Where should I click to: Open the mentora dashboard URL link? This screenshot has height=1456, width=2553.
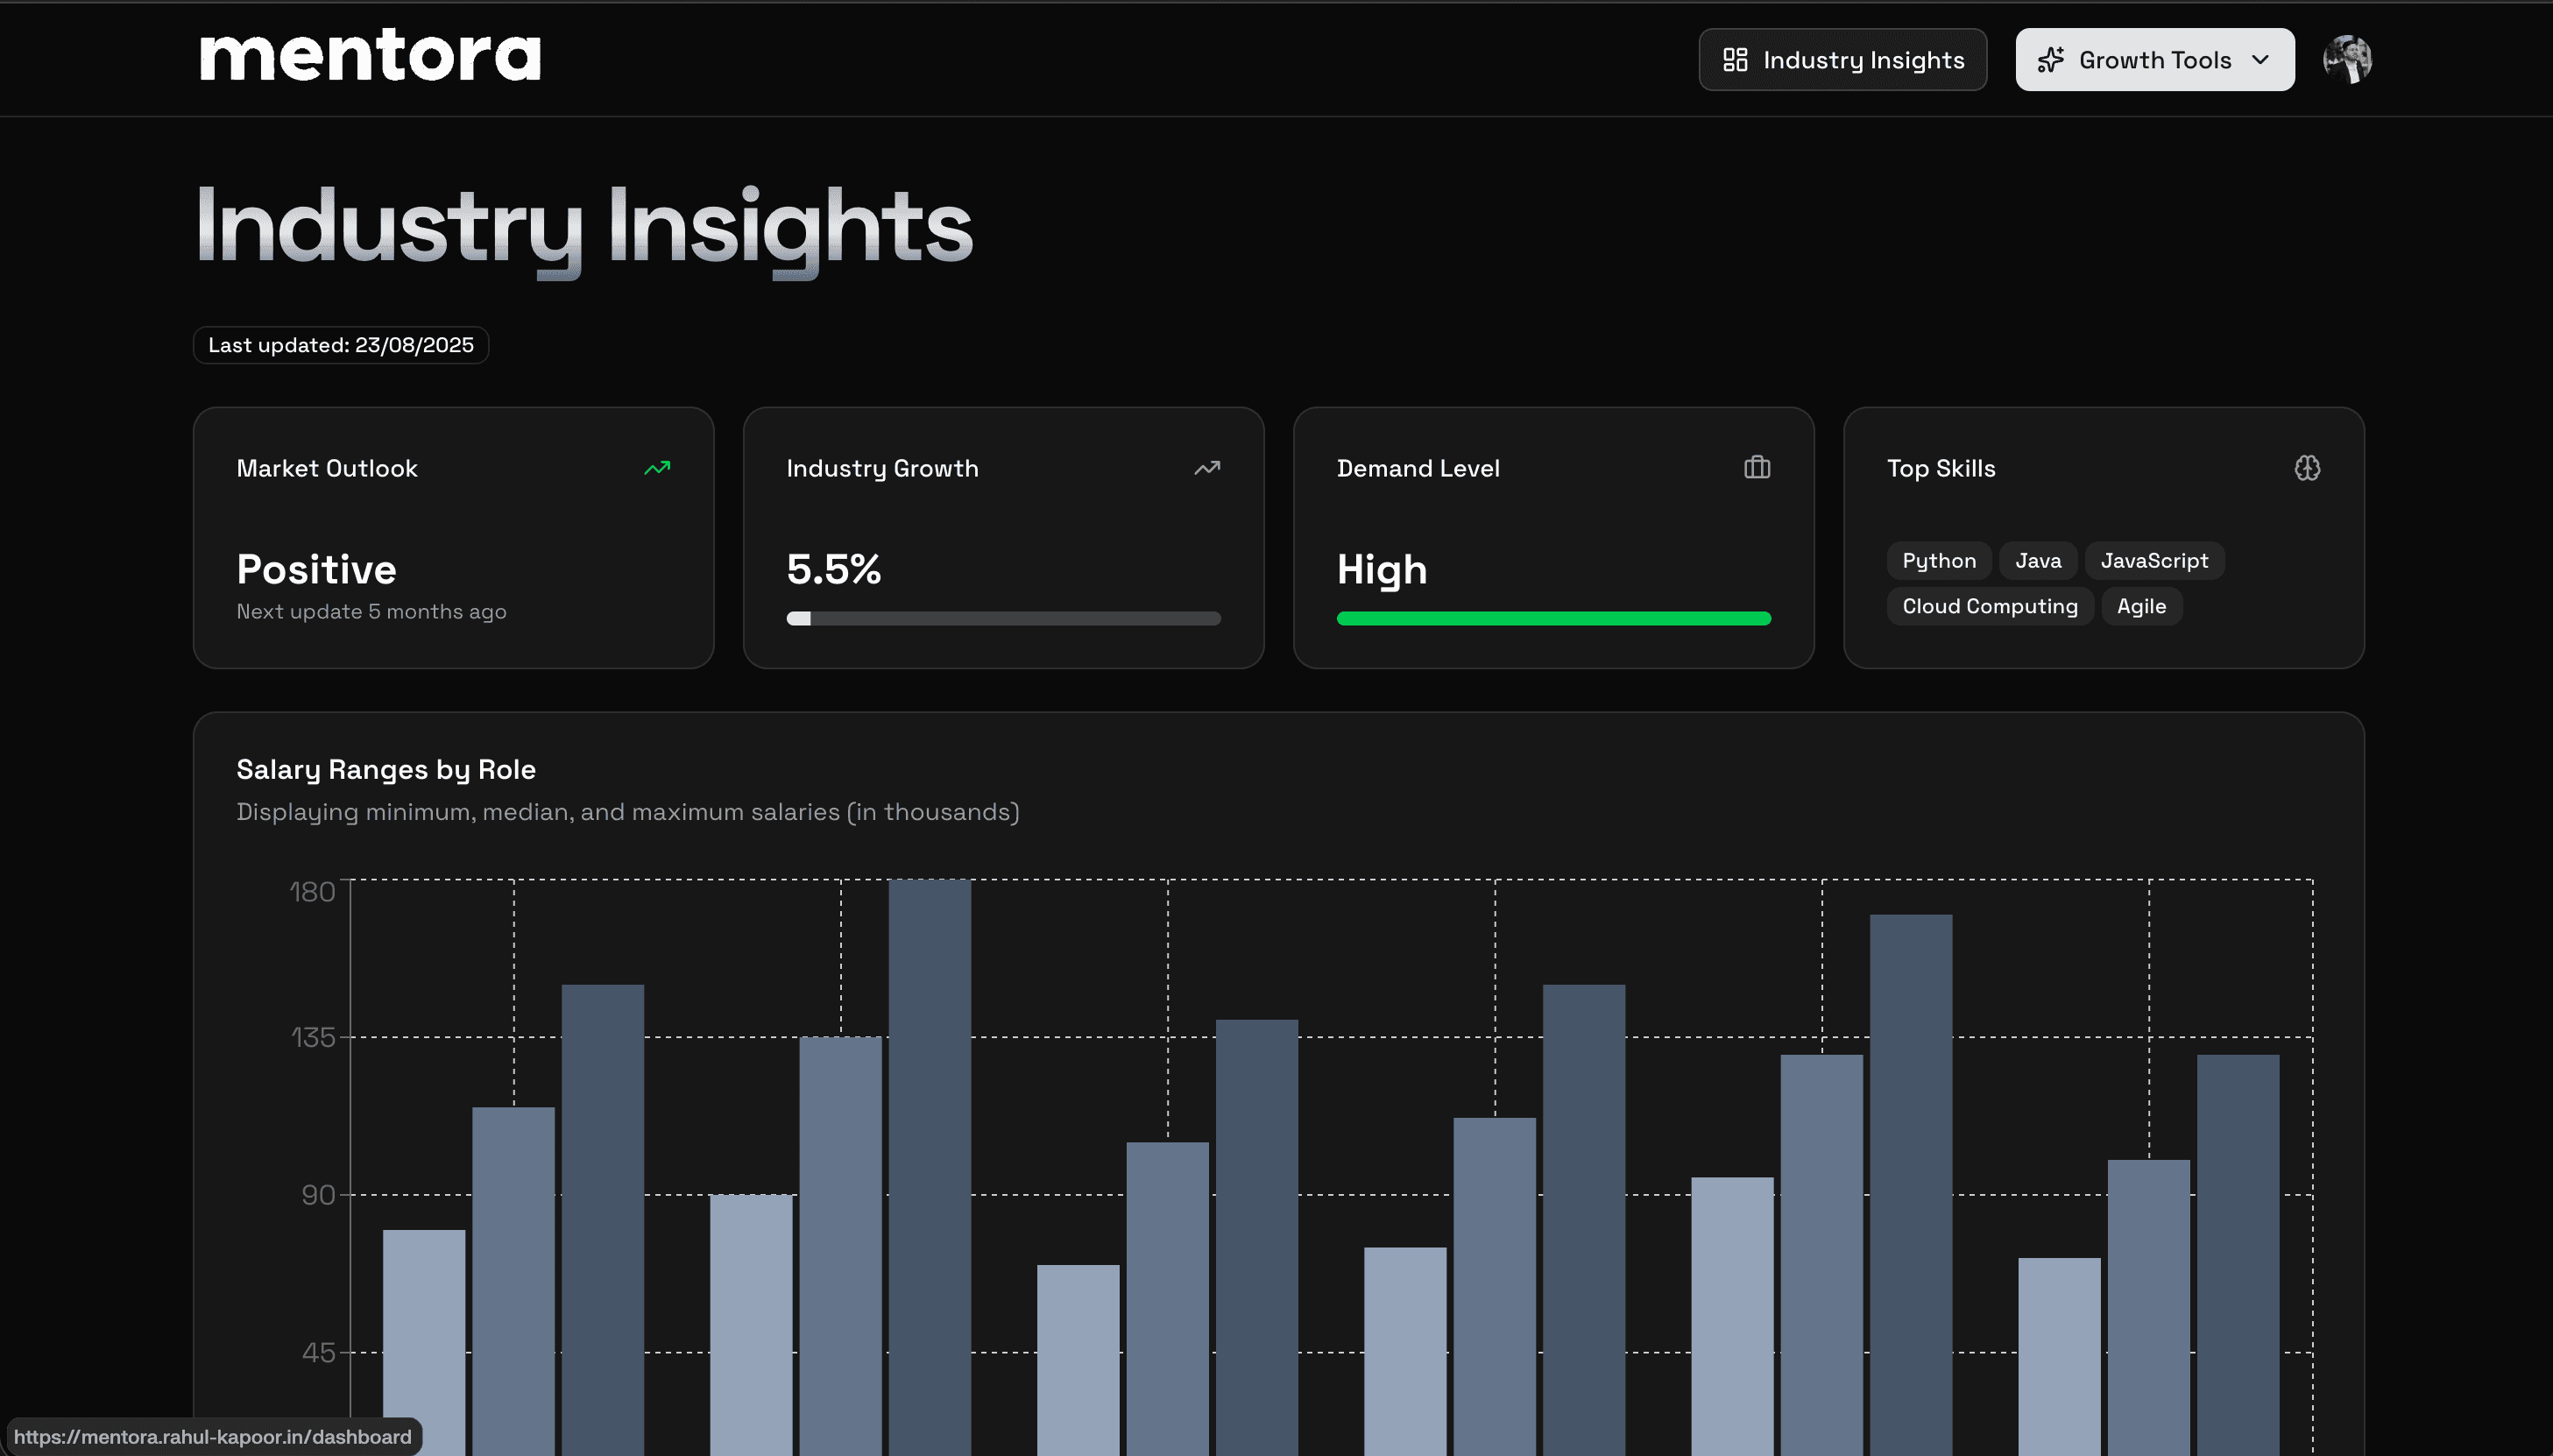[210, 1436]
